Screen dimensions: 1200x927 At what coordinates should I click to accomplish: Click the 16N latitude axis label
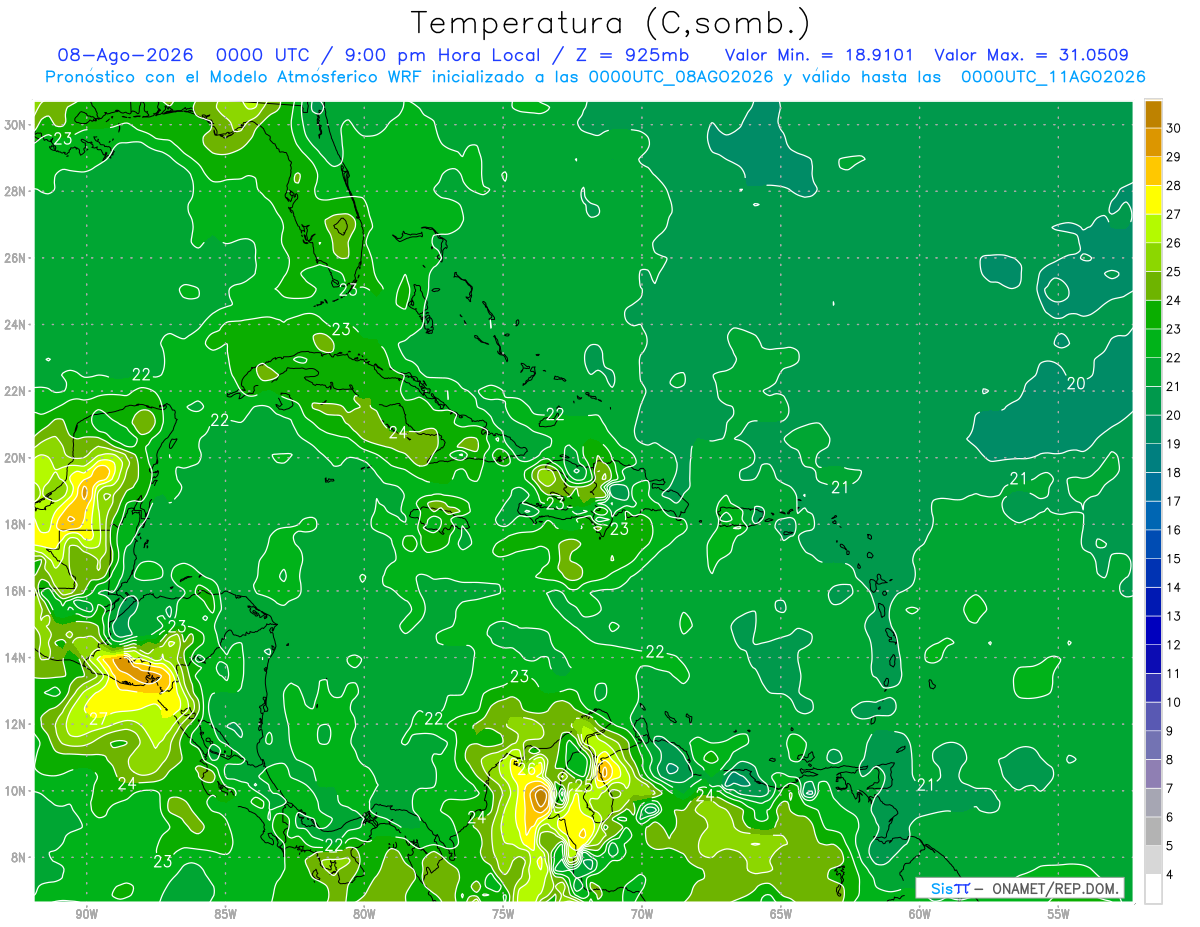coord(16,590)
